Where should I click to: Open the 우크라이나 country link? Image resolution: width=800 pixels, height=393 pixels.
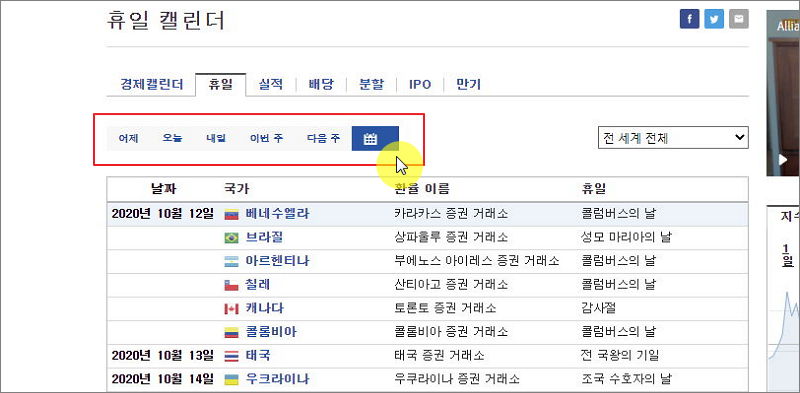pos(277,379)
